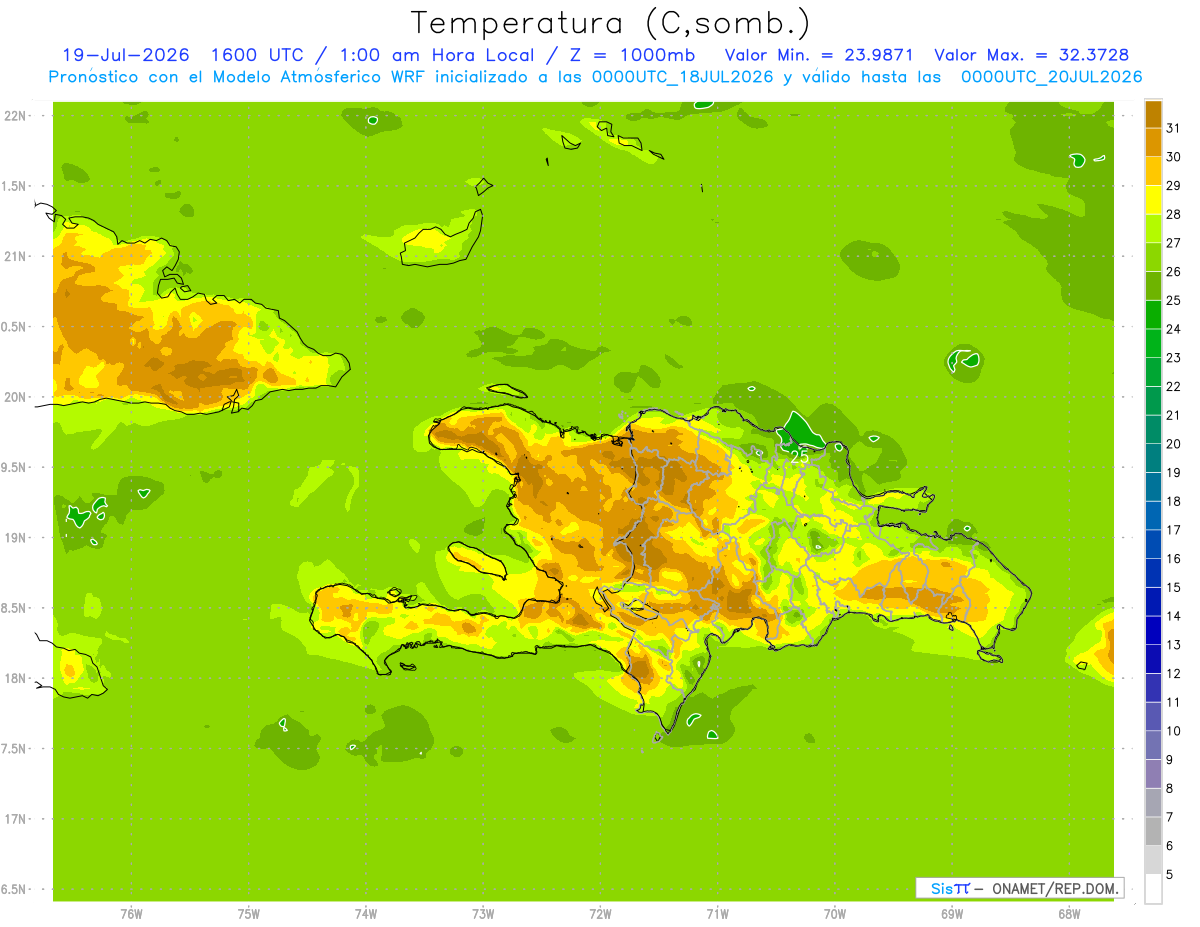1200x927 pixels.
Task: Pick the yellow legend swatch between 28 and 29
Action: tap(1153, 200)
